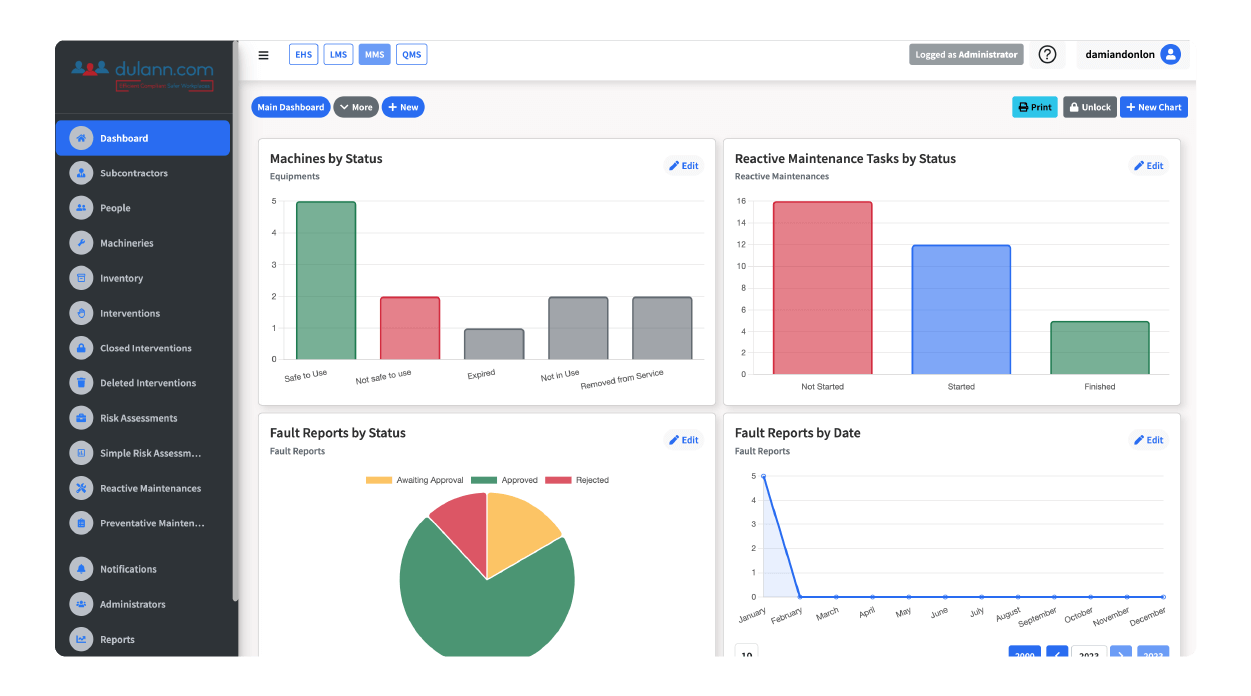This screenshot has height=696, width=1251.
Task: Click the New dashboard button
Action: click(x=403, y=107)
